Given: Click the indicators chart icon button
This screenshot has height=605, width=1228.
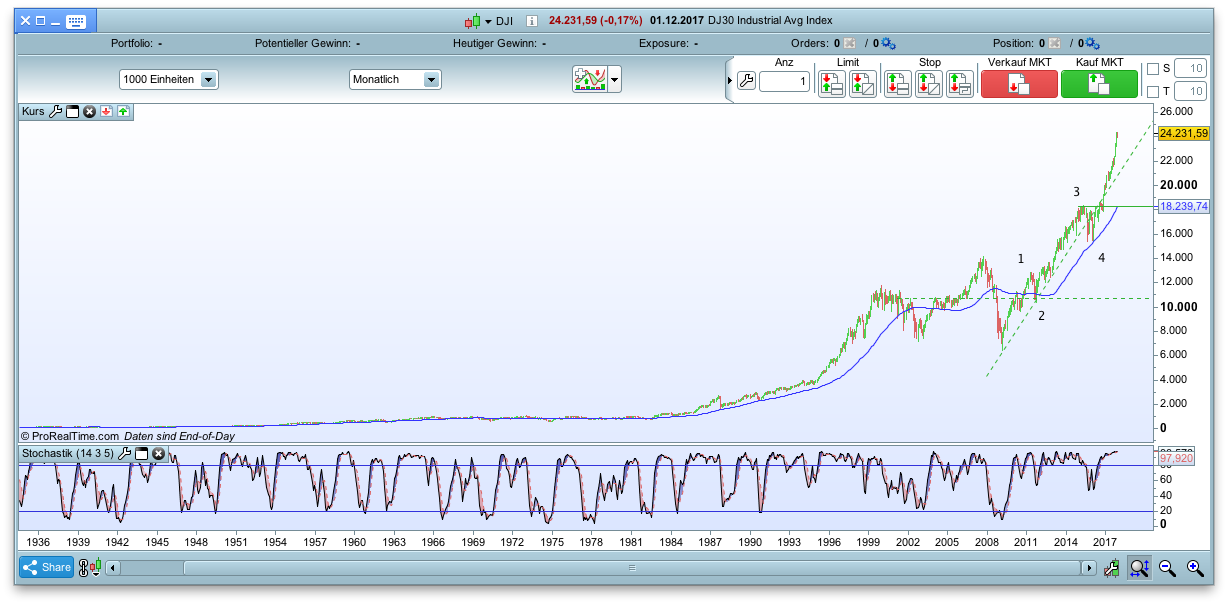Looking at the screenshot, I should point(590,80).
